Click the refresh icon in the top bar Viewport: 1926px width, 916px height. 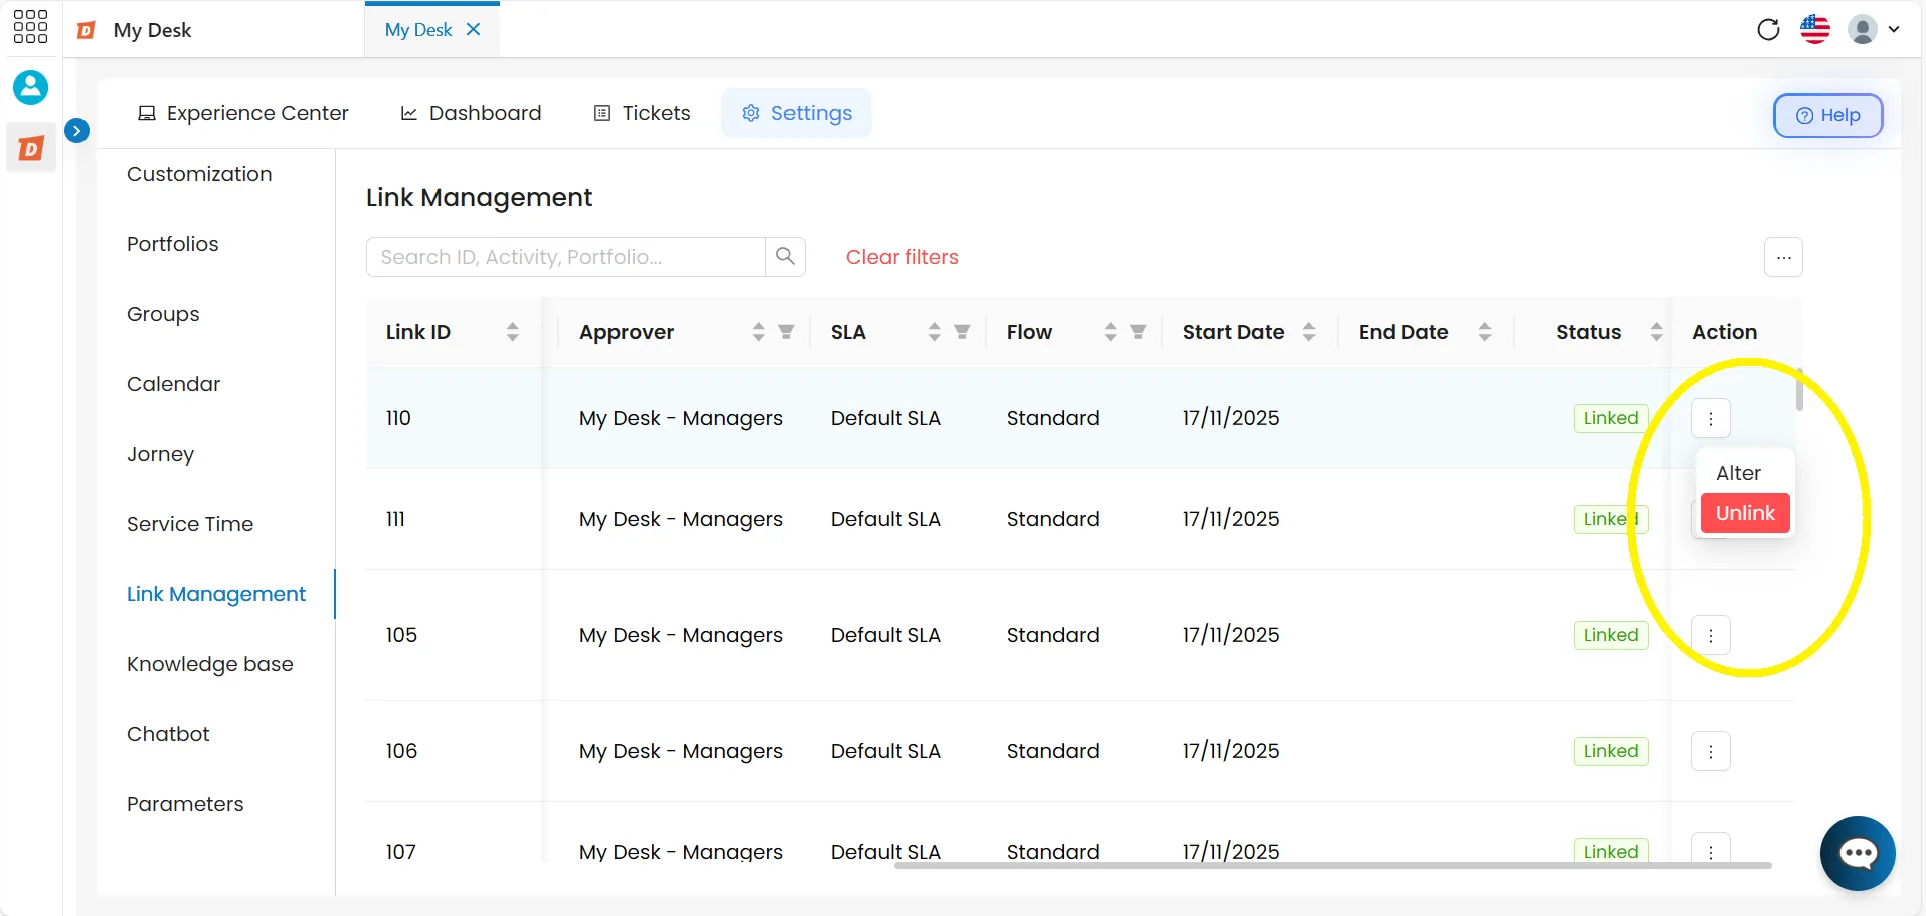tap(1768, 29)
